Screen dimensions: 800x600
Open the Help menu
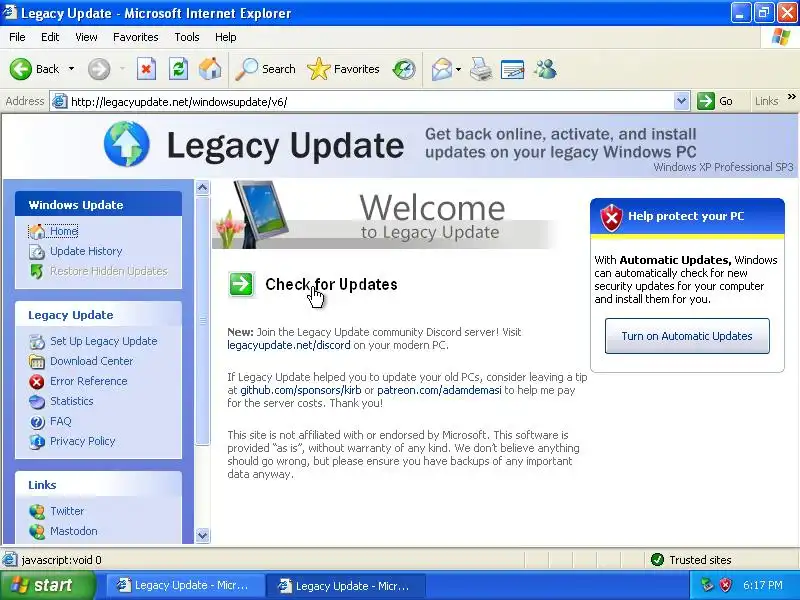[226, 37]
